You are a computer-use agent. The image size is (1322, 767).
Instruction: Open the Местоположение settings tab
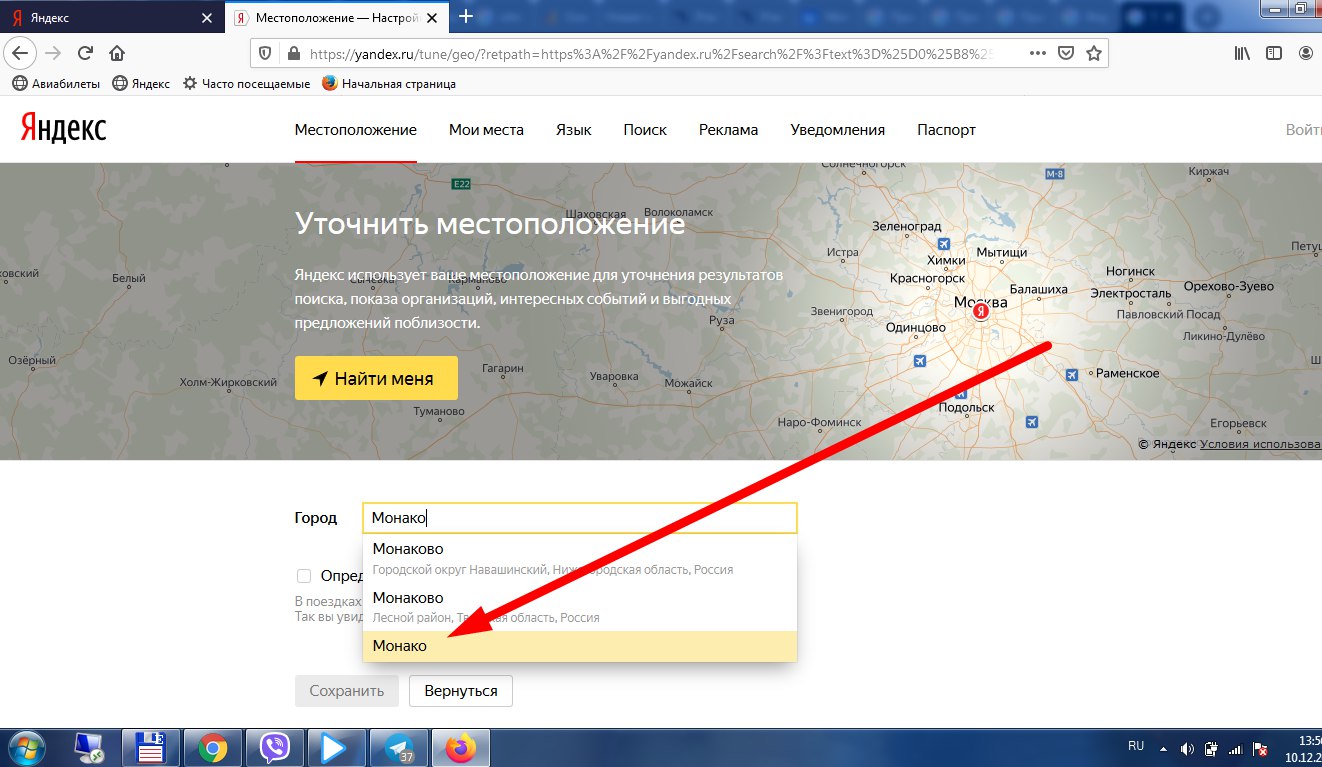click(355, 130)
